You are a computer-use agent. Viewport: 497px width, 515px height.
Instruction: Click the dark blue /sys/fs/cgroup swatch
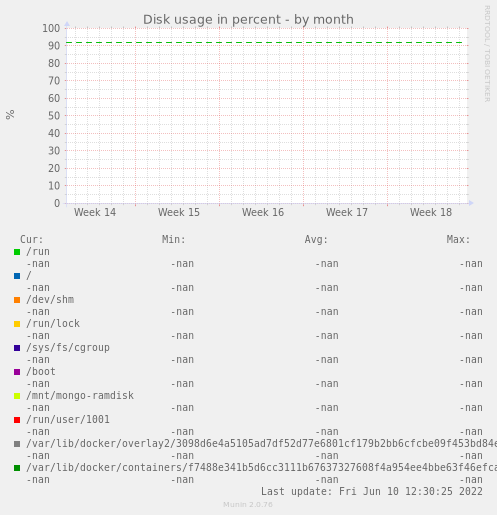(17, 348)
